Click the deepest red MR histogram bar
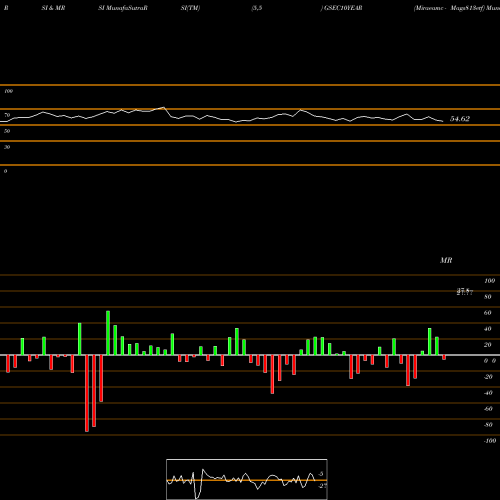This screenshot has height=500, width=500. click(87, 393)
